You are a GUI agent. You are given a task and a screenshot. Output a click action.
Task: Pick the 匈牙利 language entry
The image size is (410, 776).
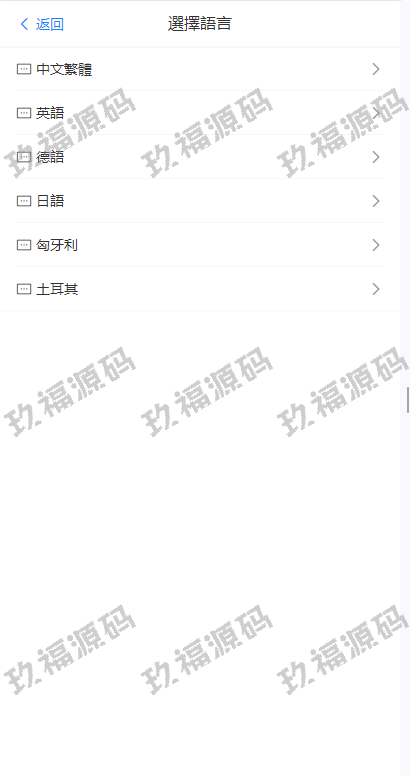tap(200, 245)
